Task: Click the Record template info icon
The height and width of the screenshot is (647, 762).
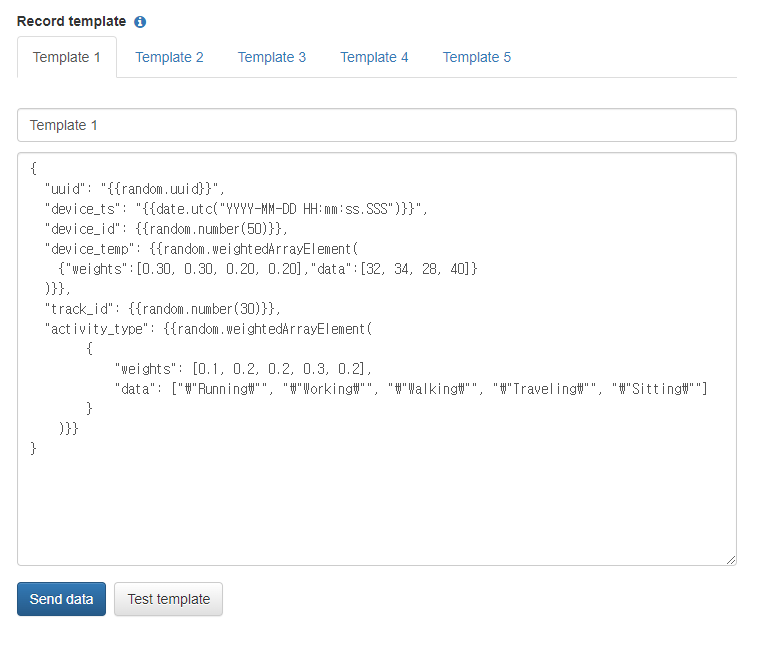Action: (x=140, y=22)
